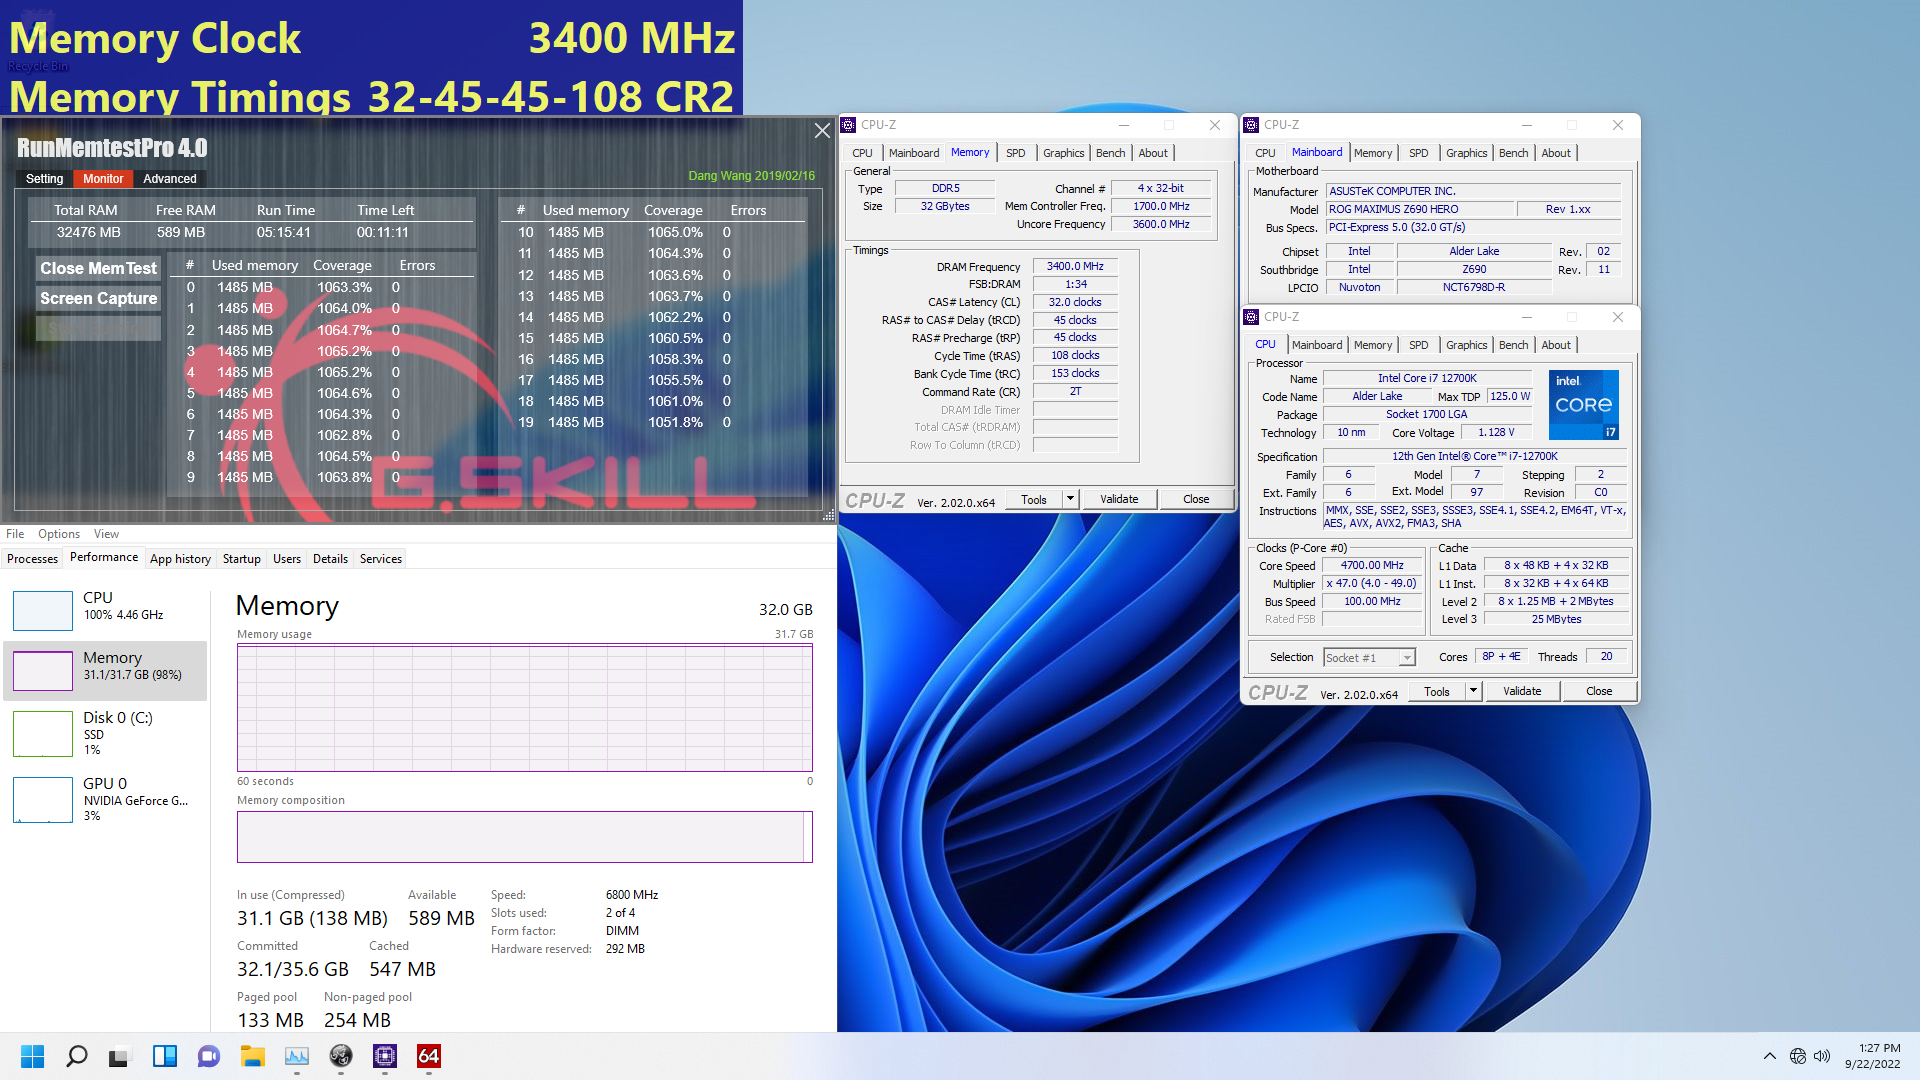This screenshot has height=1080, width=1920.
Task: Select CPU graph in Task Manager sidebar
Action: pos(105,608)
